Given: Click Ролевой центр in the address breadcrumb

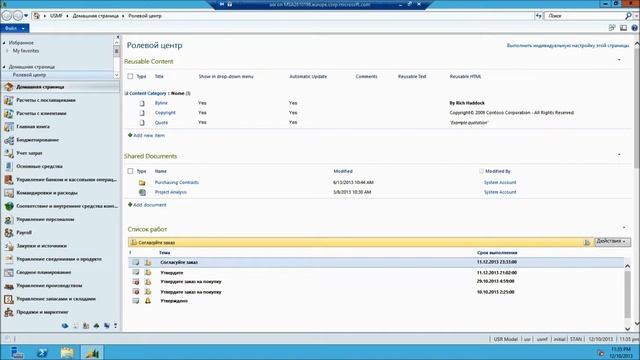Looking at the screenshot, I should [x=145, y=16].
